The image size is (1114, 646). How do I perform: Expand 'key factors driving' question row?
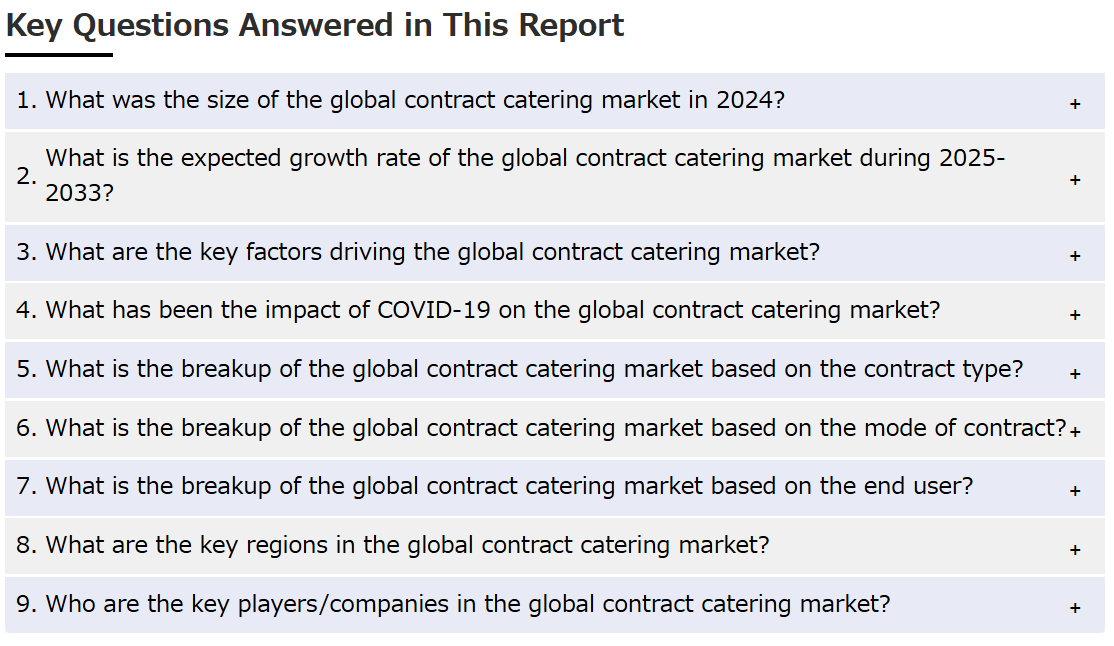(x=555, y=253)
